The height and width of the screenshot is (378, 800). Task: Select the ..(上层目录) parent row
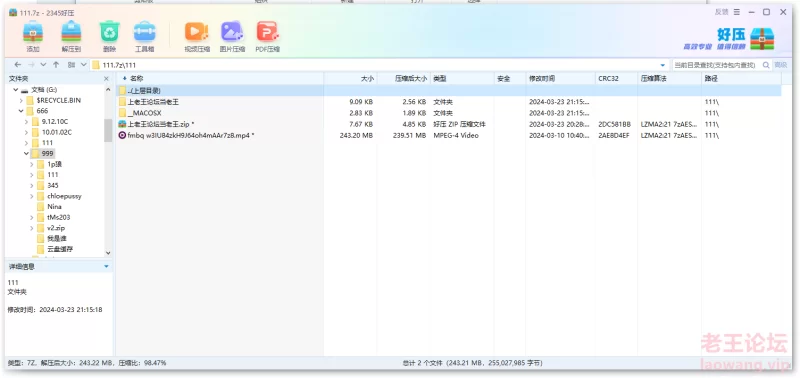449,90
